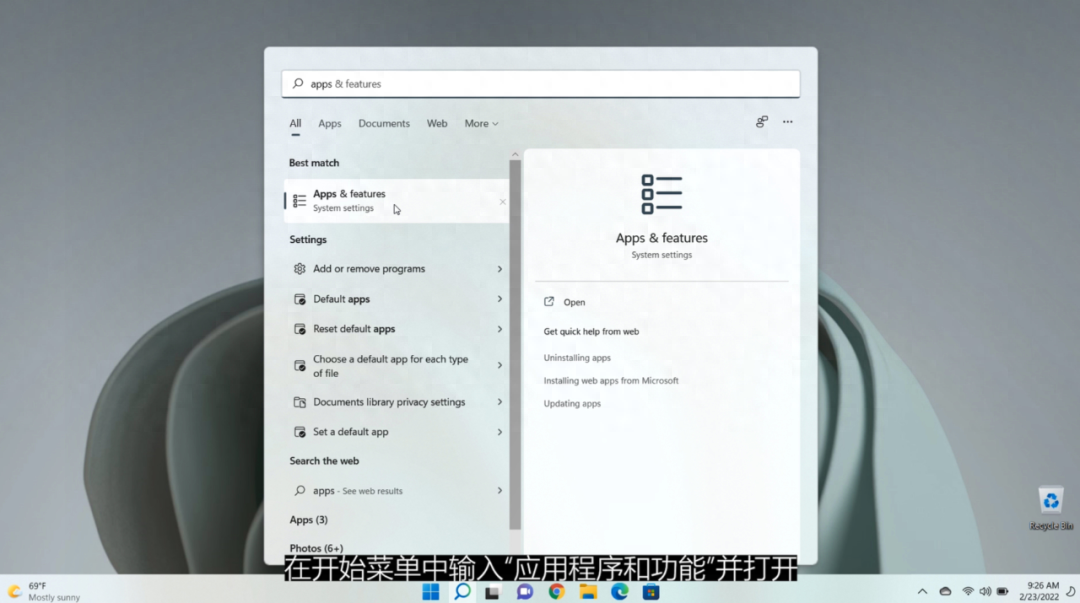Viewport: 1080px width, 603px height.
Task: Expand the Set a default app chevron
Action: [500, 432]
